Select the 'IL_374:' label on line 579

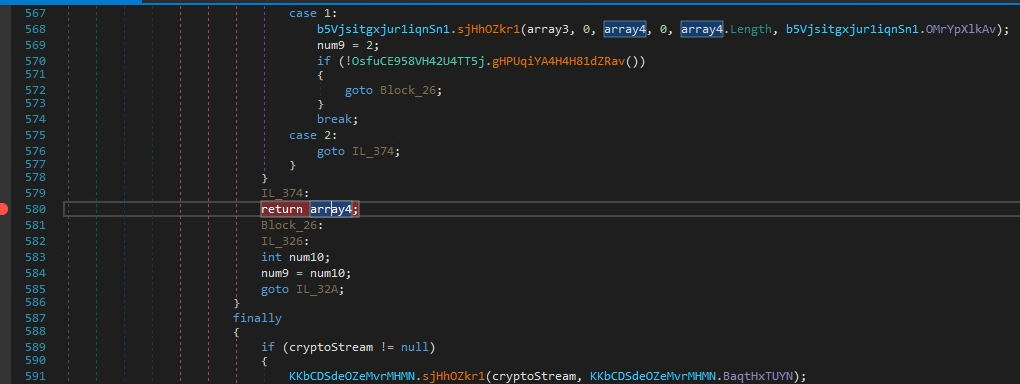click(286, 193)
